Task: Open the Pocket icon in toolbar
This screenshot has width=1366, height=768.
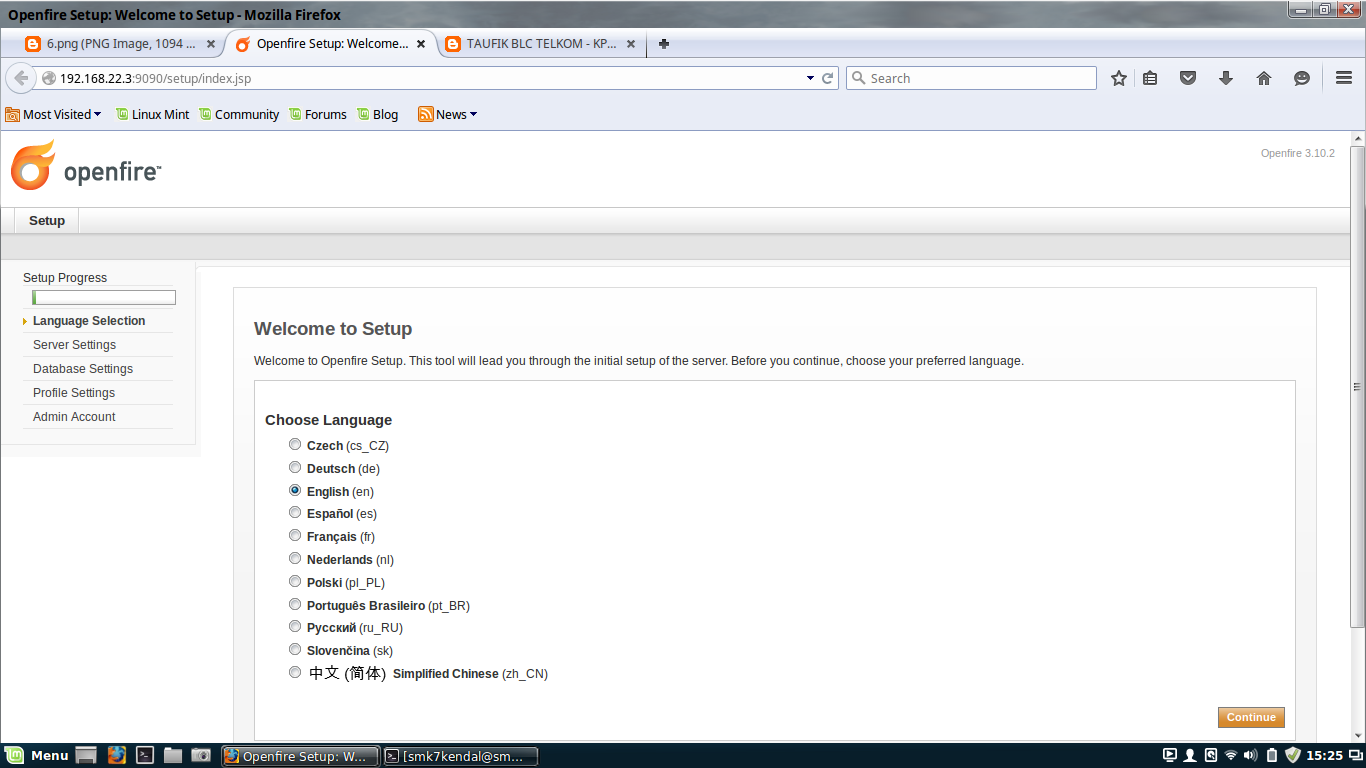Action: tap(1188, 78)
